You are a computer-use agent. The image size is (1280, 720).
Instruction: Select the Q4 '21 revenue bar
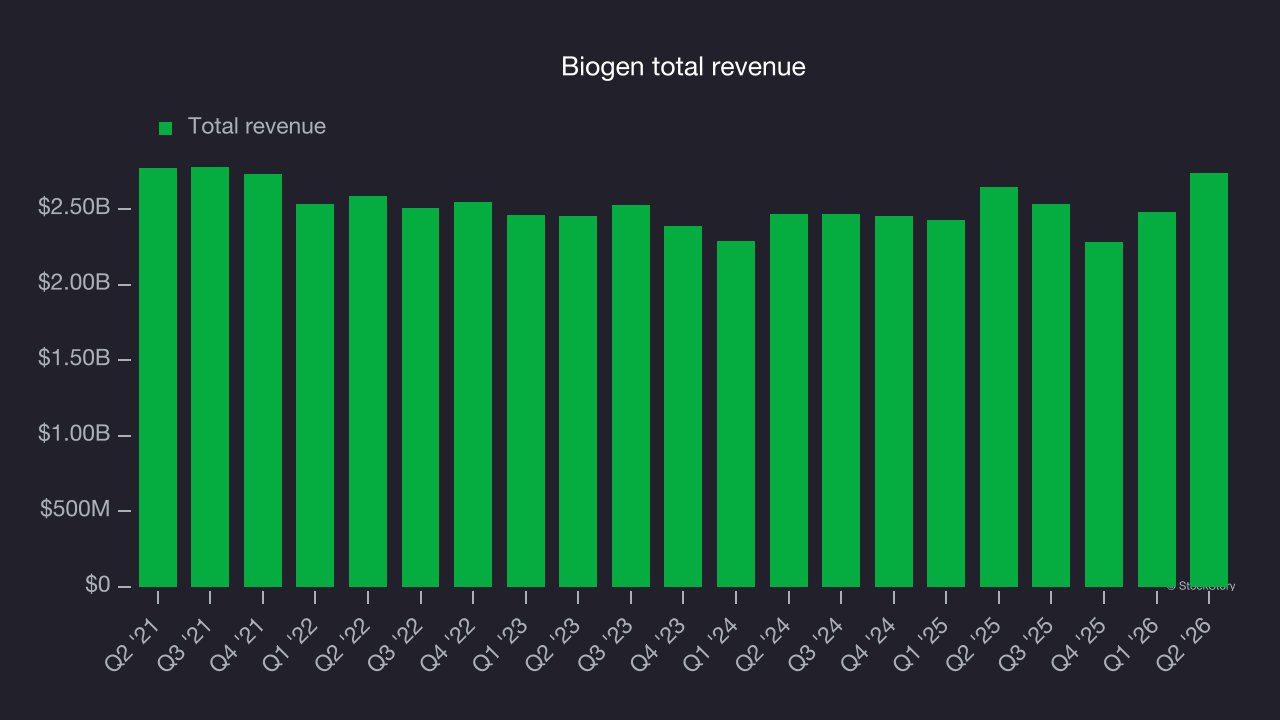coord(263,381)
